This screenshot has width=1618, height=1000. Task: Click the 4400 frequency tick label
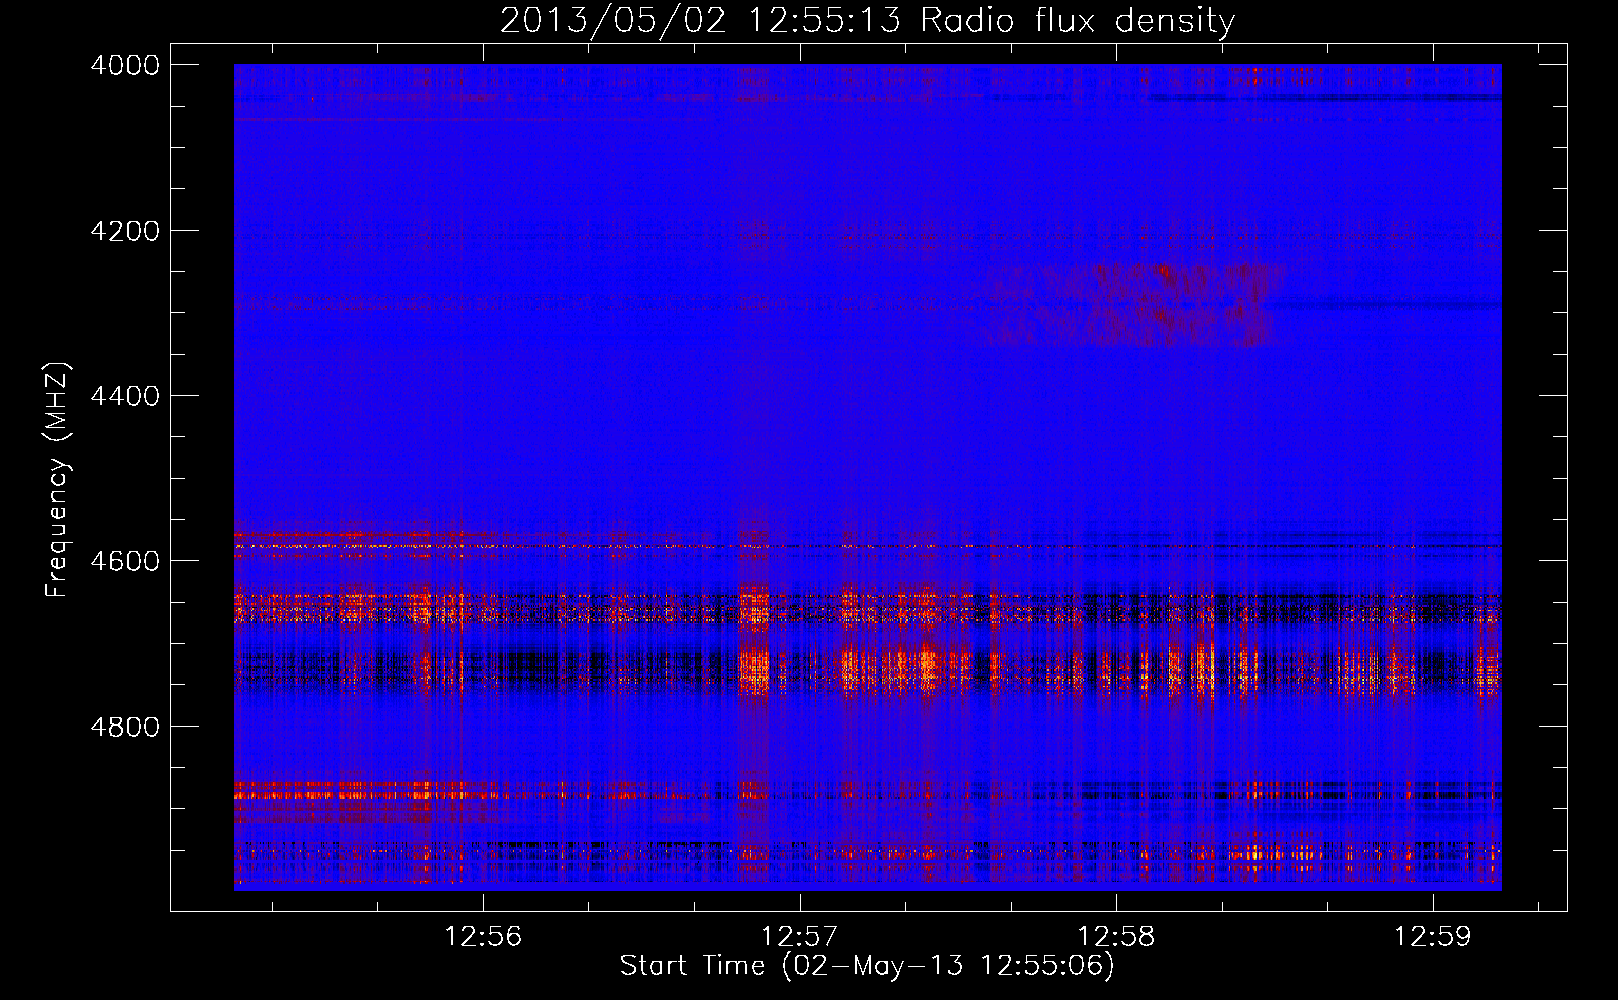(125, 396)
